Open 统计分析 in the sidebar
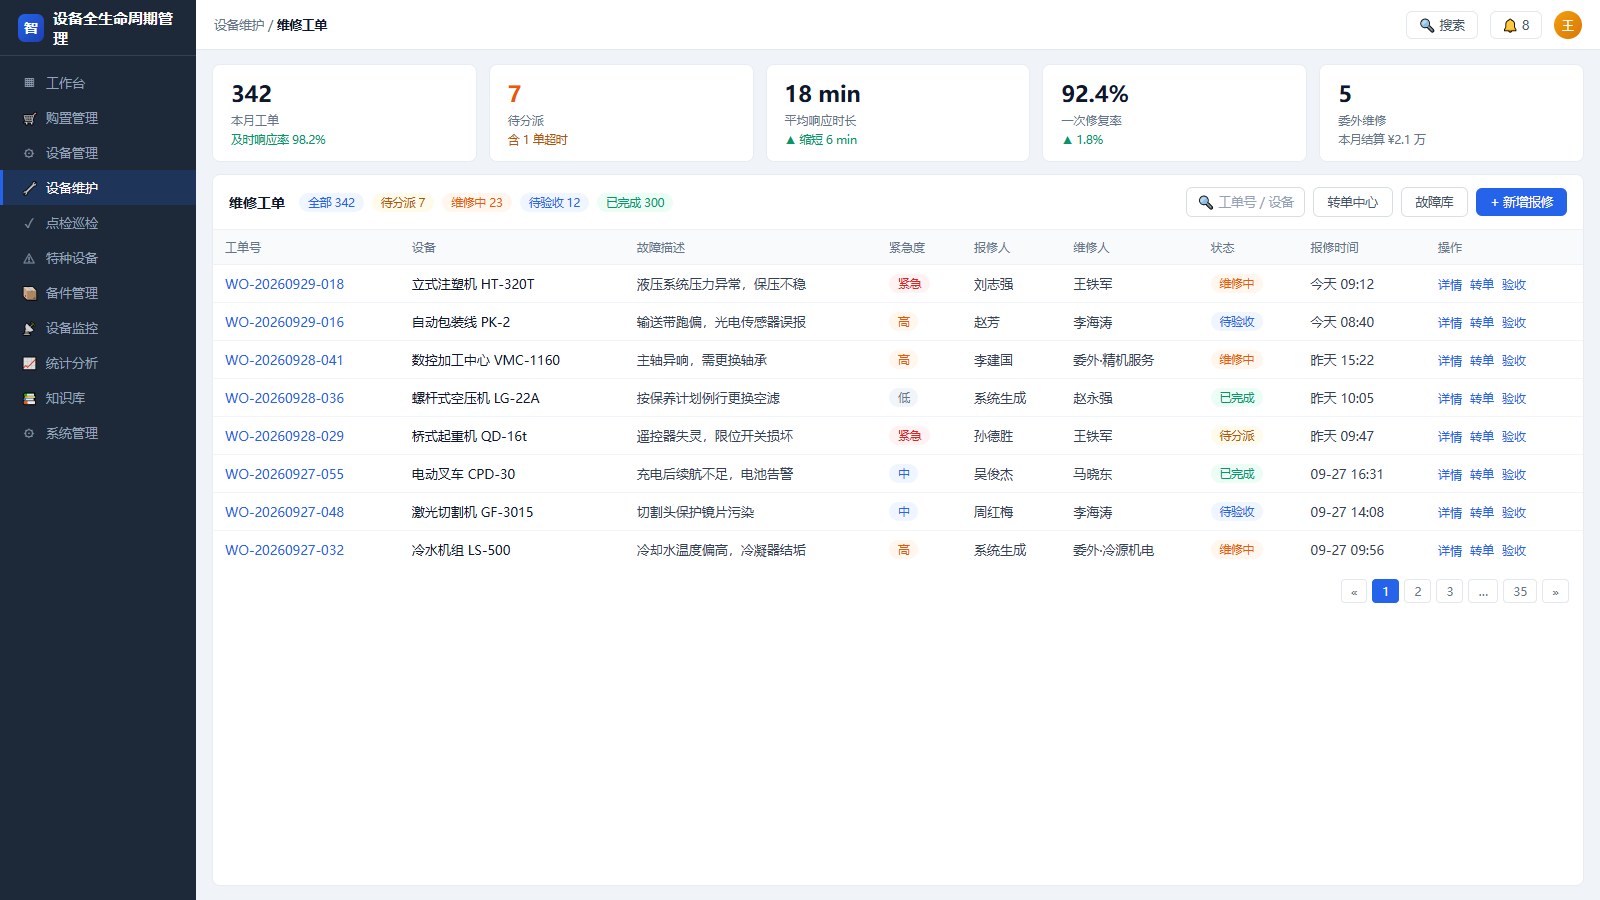Screen dimensions: 1600x900 pyautogui.click(x=98, y=363)
